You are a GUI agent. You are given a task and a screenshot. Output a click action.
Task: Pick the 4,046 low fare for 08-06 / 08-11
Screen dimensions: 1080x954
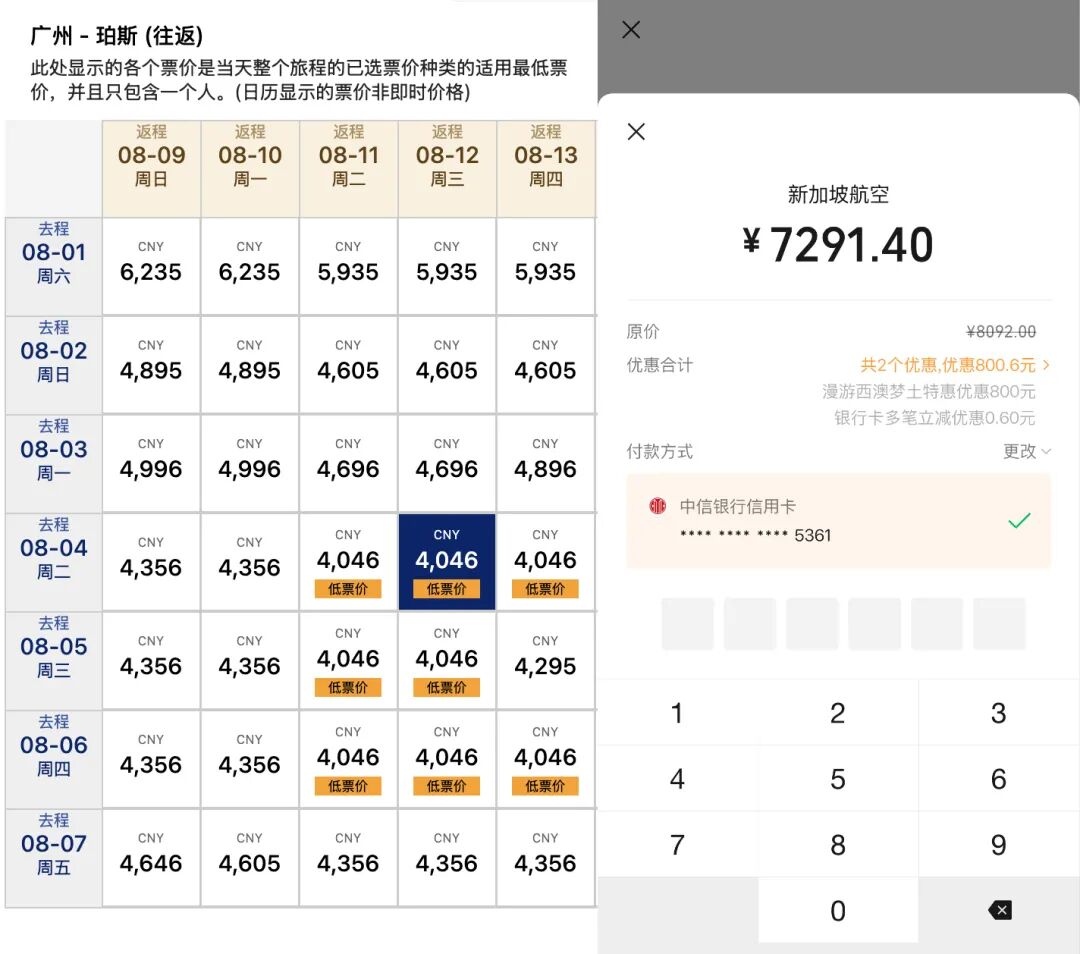tap(349, 759)
